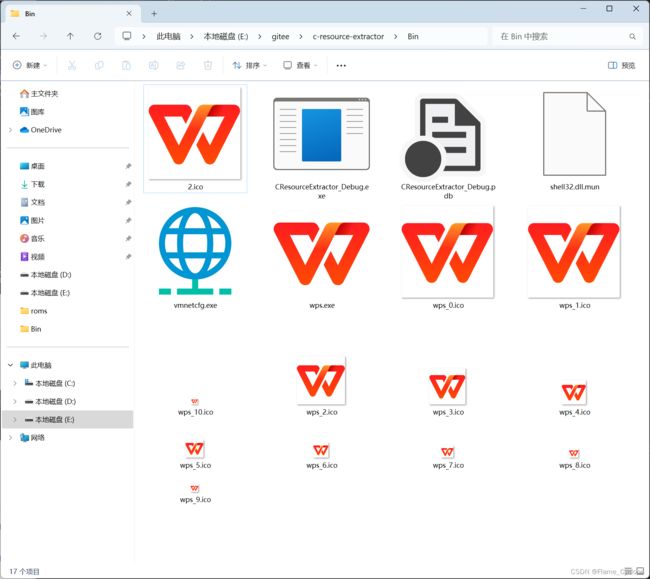650x579 pixels.
Task: Click the search box for Bin
Action: click(x=566, y=36)
